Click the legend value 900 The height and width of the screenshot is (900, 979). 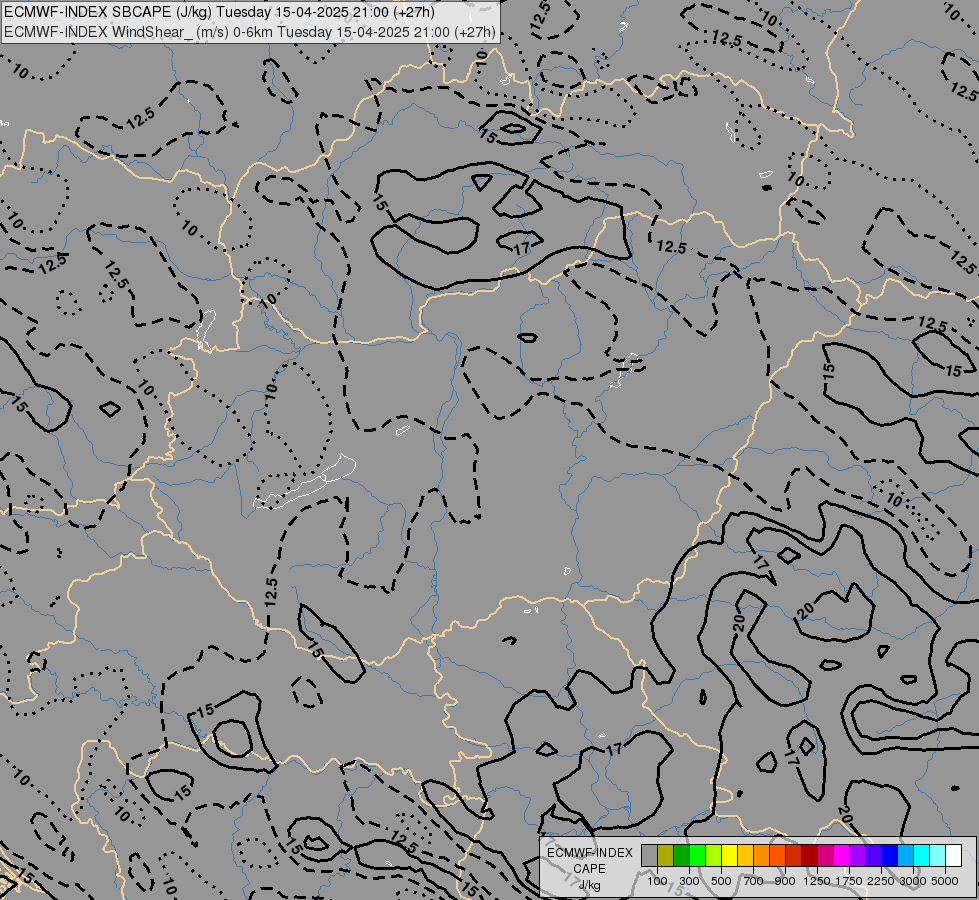785,881
